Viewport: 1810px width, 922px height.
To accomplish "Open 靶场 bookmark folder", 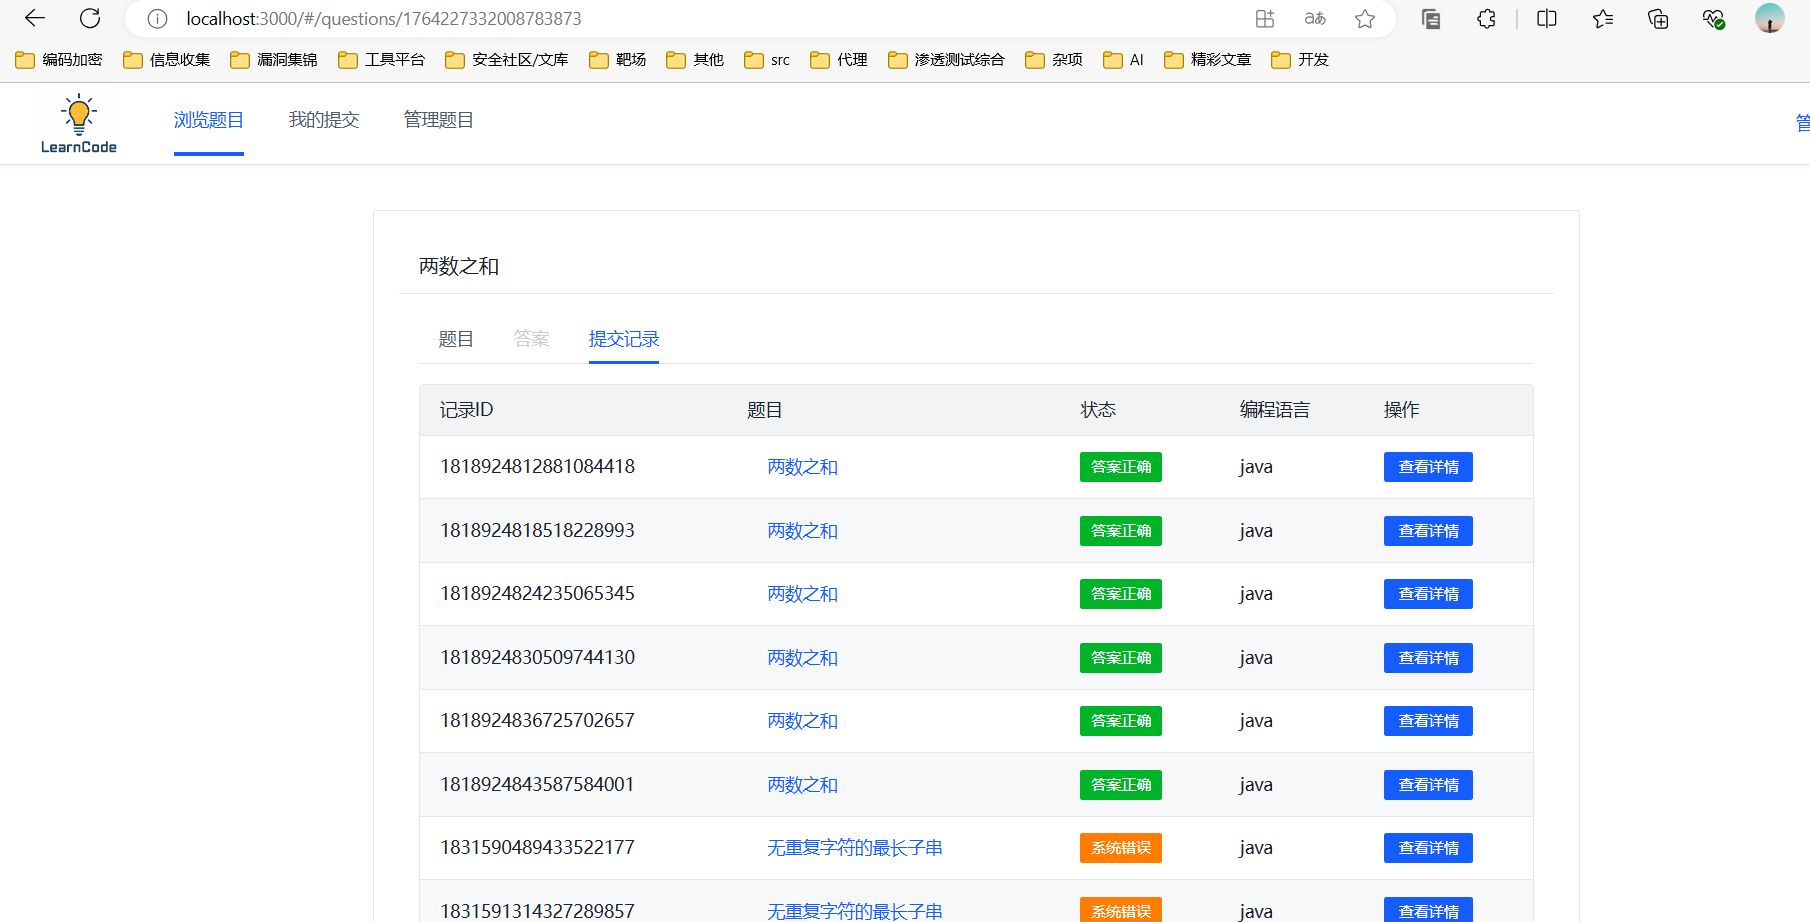I will pyautogui.click(x=618, y=60).
